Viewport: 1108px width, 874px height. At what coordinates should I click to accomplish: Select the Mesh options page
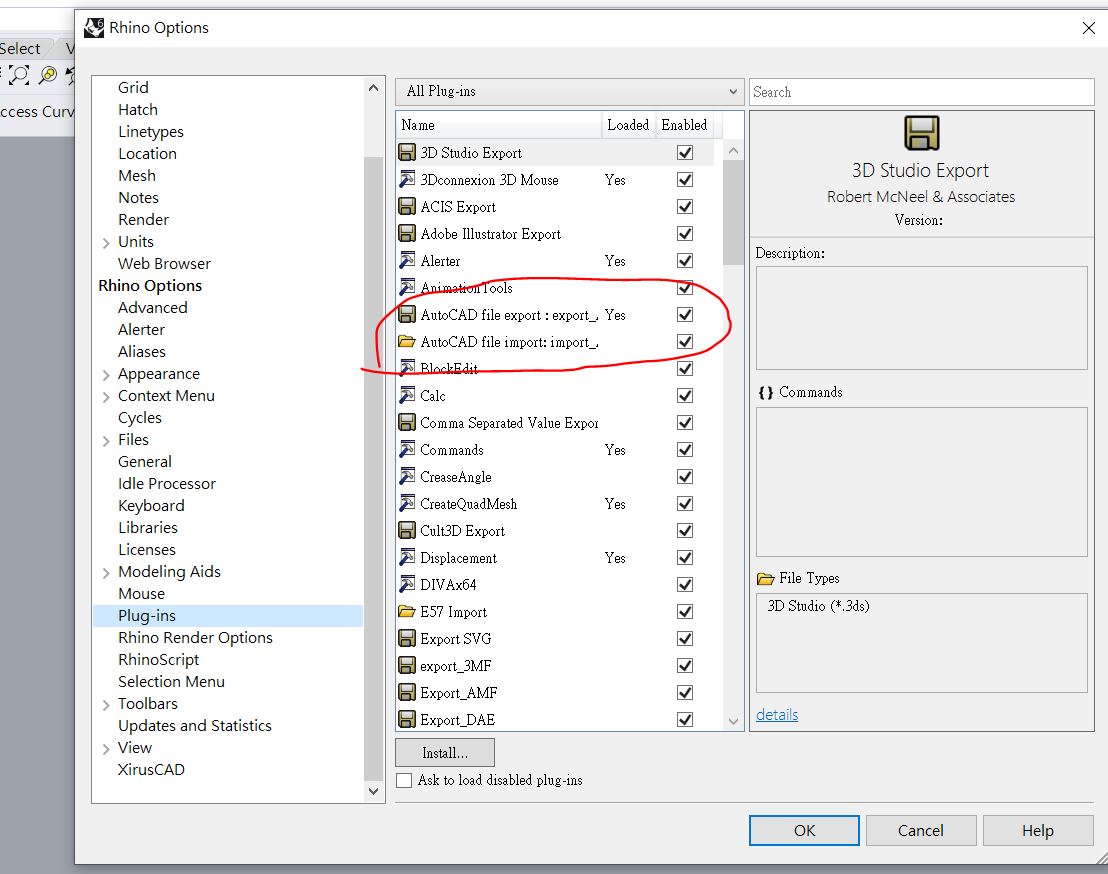point(137,175)
